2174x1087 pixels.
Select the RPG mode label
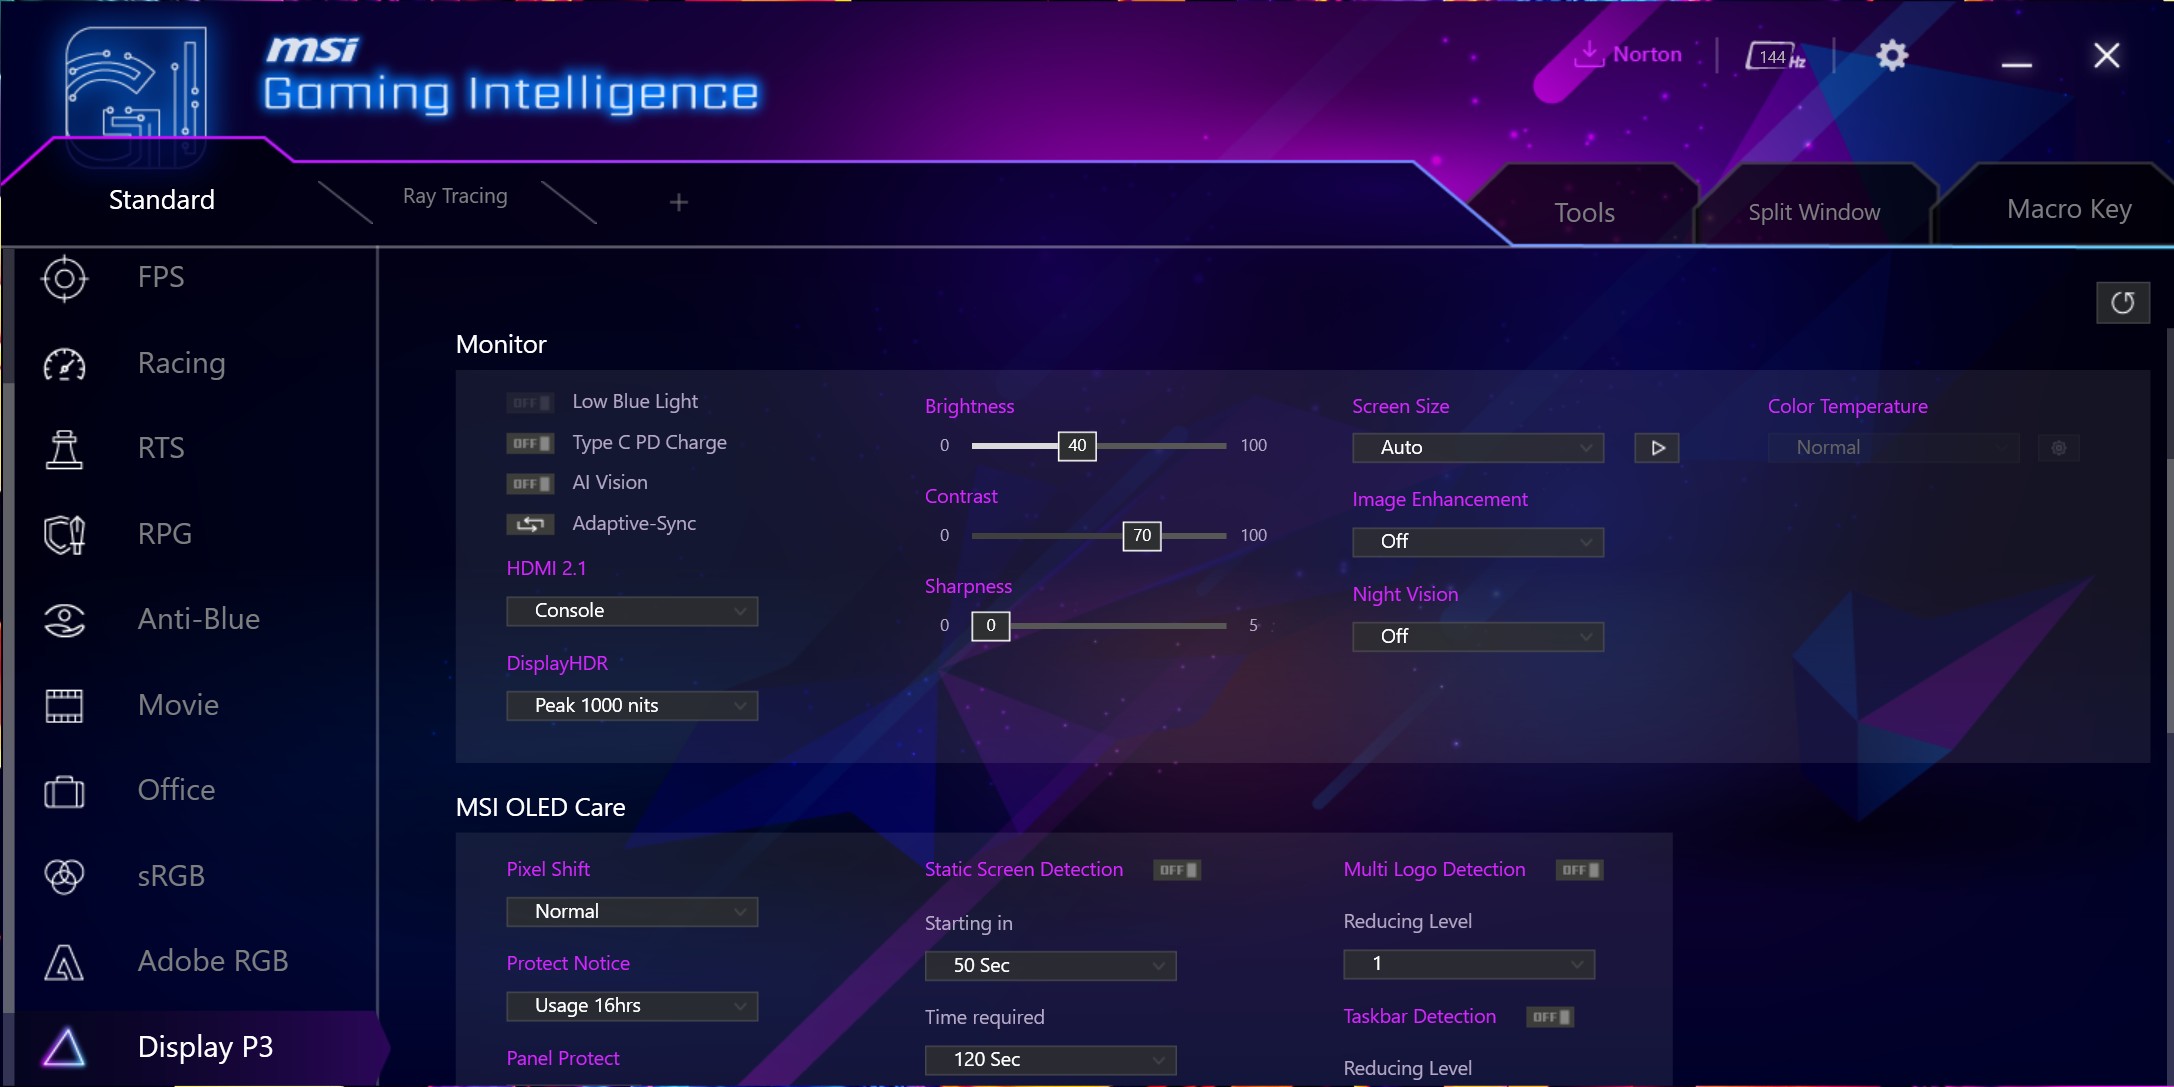[x=165, y=534]
